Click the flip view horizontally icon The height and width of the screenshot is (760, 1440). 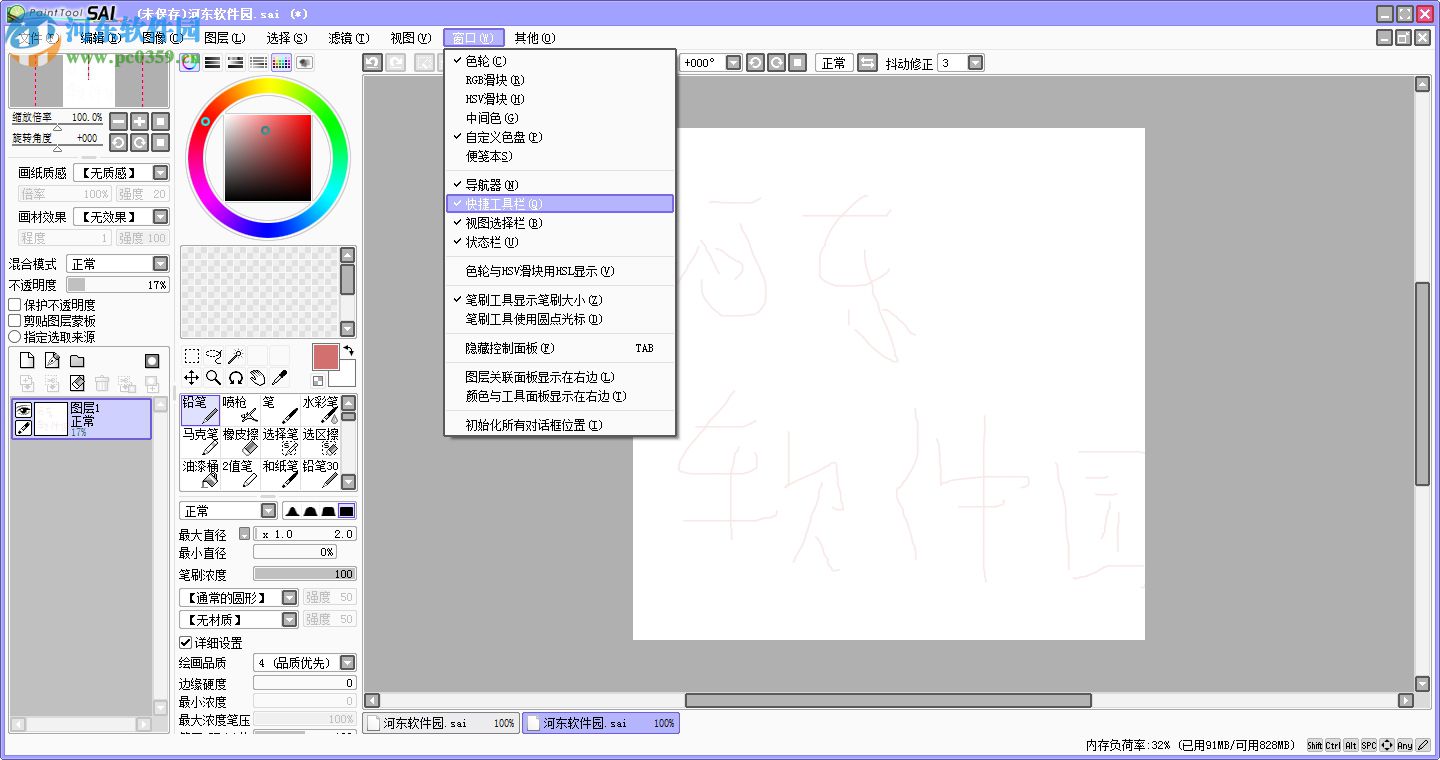(x=867, y=63)
